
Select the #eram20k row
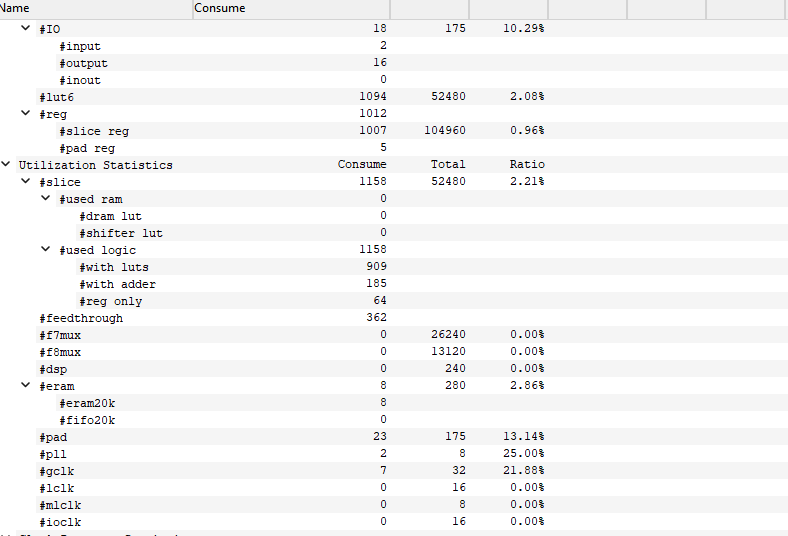(87, 403)
